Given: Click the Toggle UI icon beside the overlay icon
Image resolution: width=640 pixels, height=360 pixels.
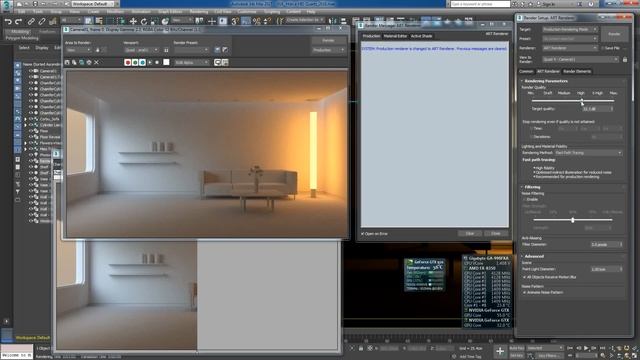Looking at the screenshot, I should (225, 62).
